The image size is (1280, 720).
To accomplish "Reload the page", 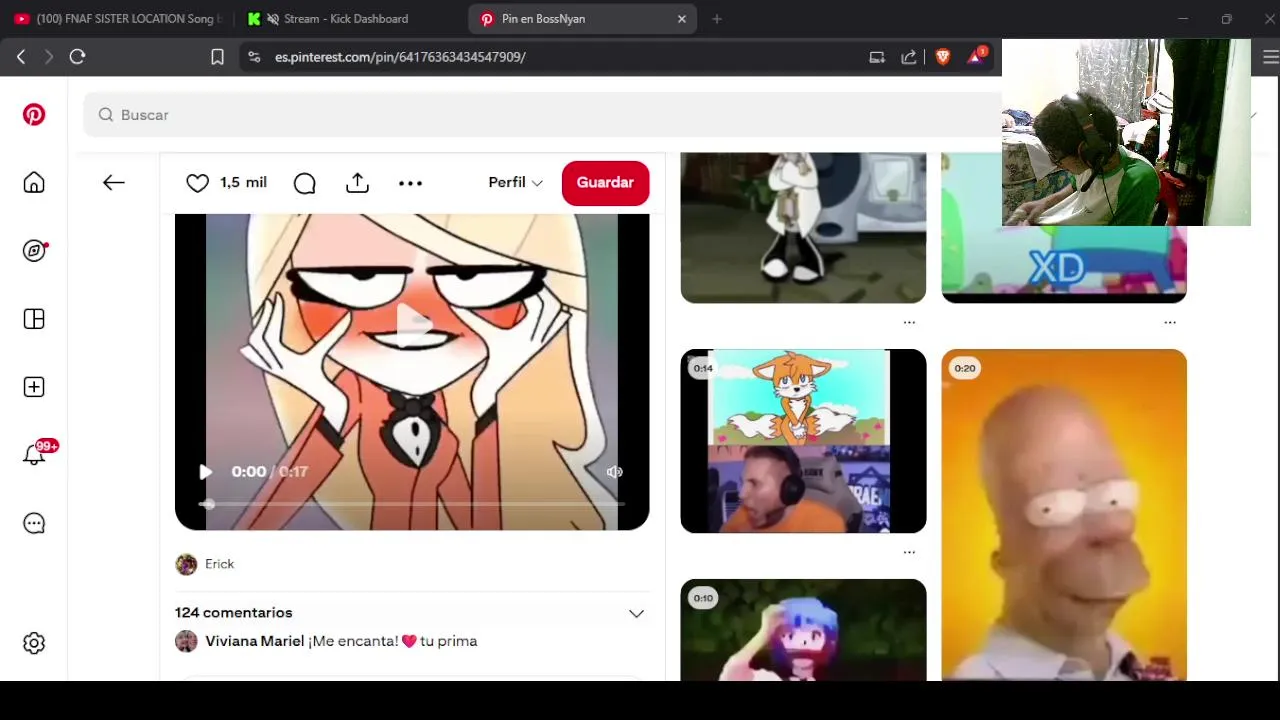I will (x=77, y=57).
